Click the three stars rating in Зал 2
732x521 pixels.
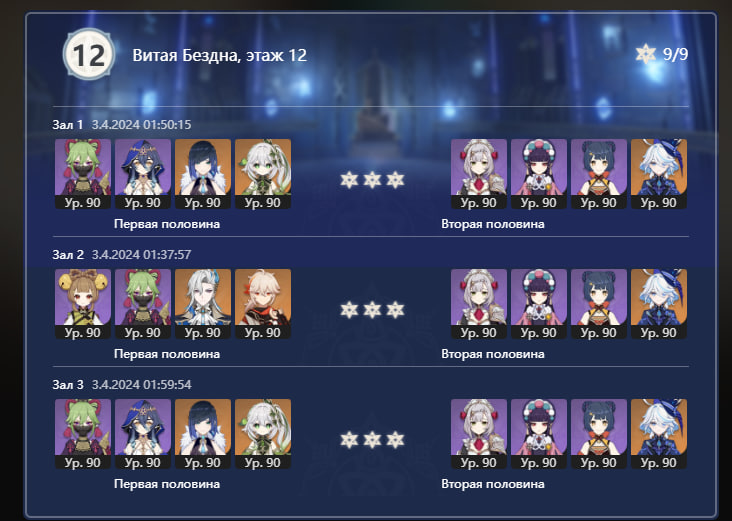(x=372, y=310)
